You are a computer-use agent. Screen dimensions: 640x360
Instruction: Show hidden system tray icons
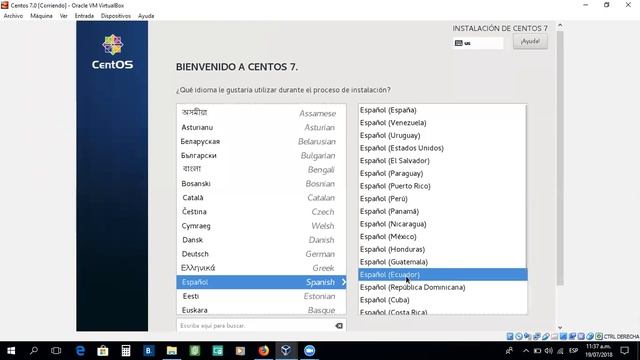point(526,351)
